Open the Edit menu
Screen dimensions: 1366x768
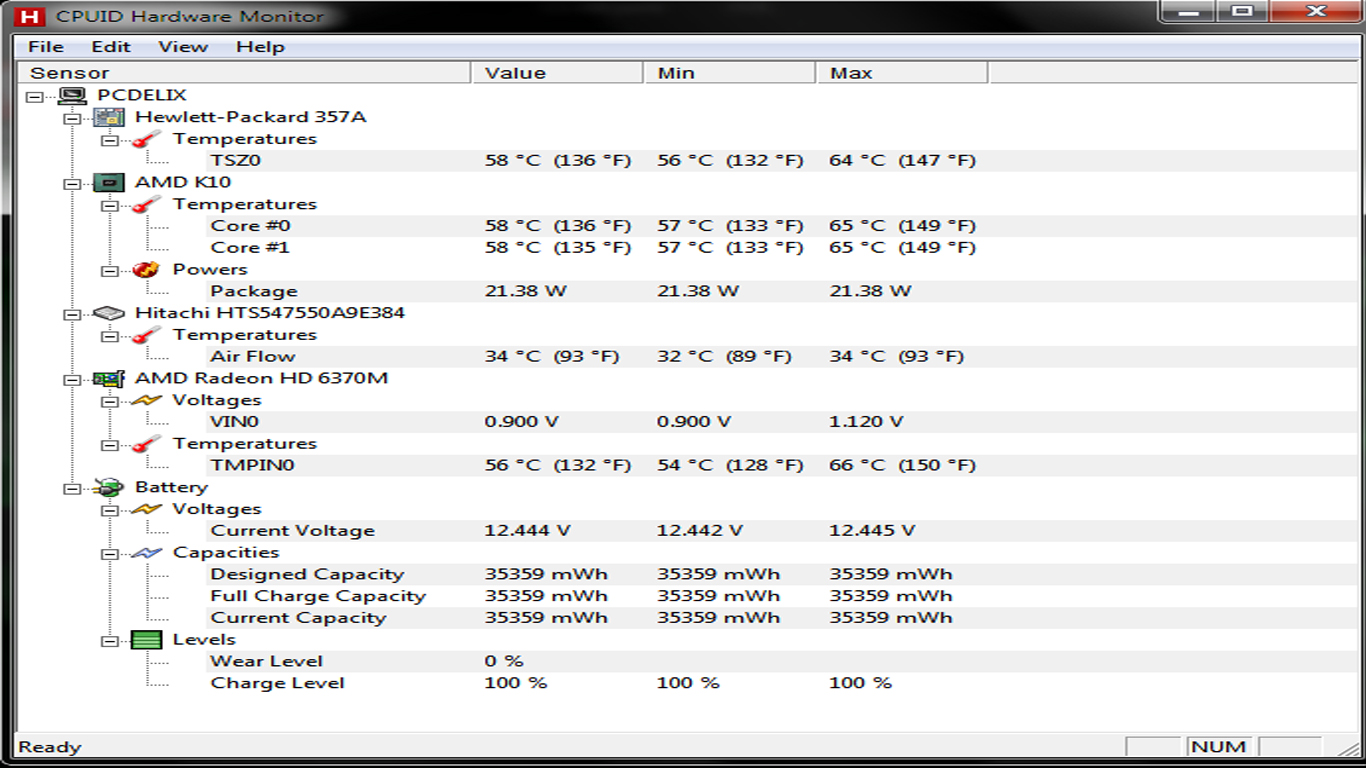coord(111,47)
